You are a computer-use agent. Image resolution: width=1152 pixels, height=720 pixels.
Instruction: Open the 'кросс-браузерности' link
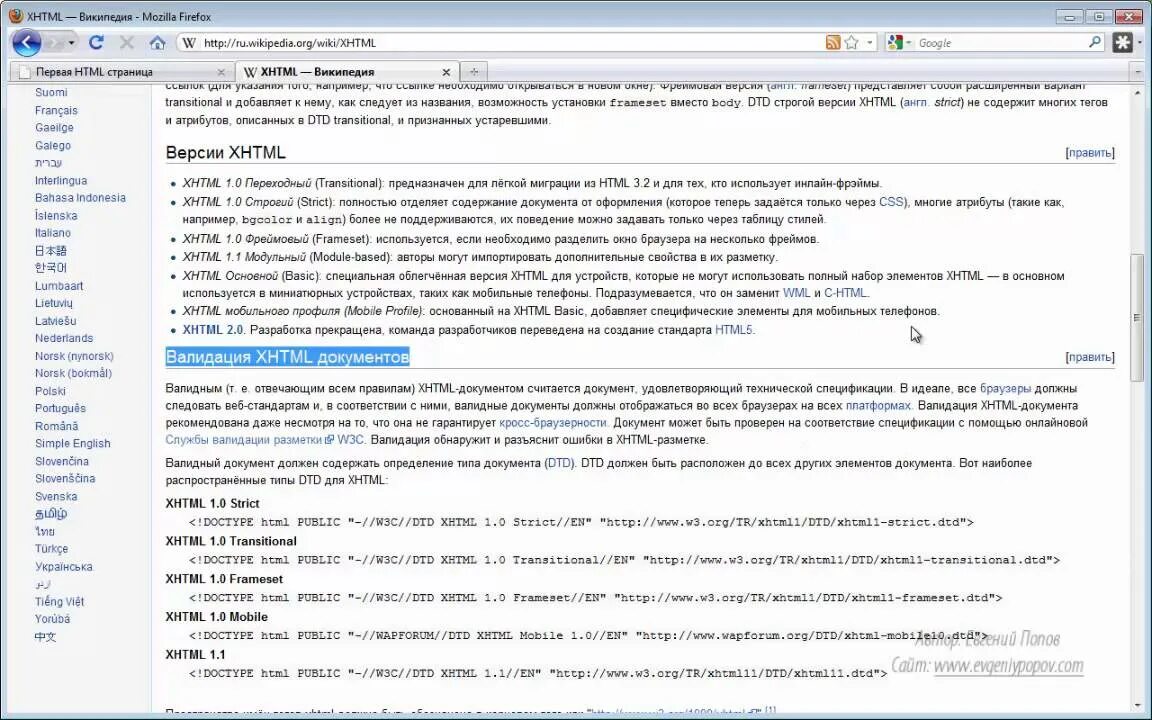pos(552,422)
